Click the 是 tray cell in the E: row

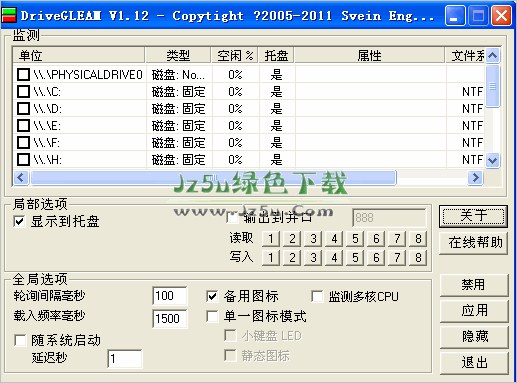point(276,126)
